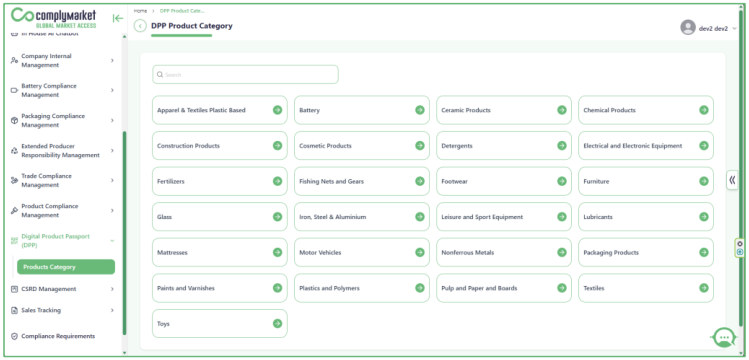Open the Glass category card

point(220,217)
